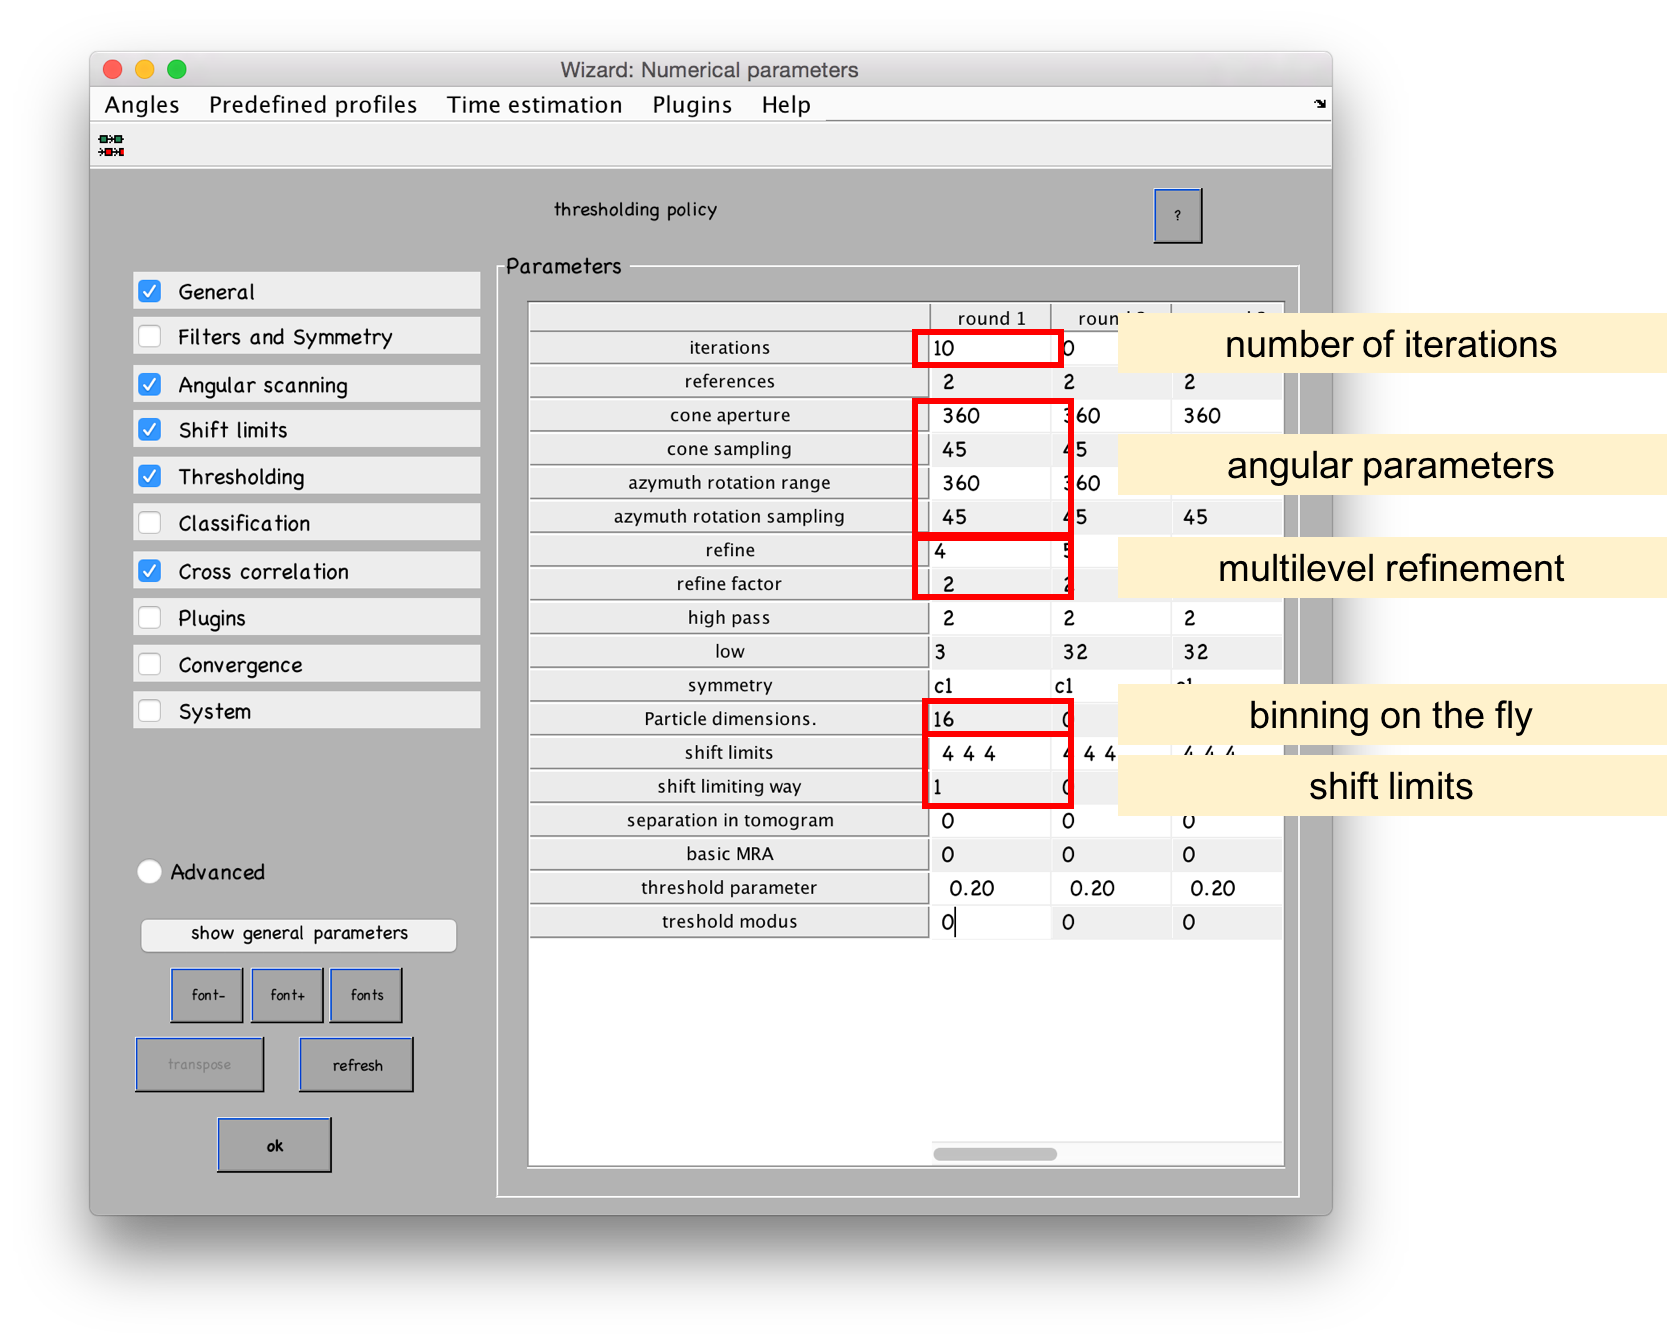Decrease font size with font- button
Screen dimensions: 1667x1344
pyautogui.click(x=207, y=995)
